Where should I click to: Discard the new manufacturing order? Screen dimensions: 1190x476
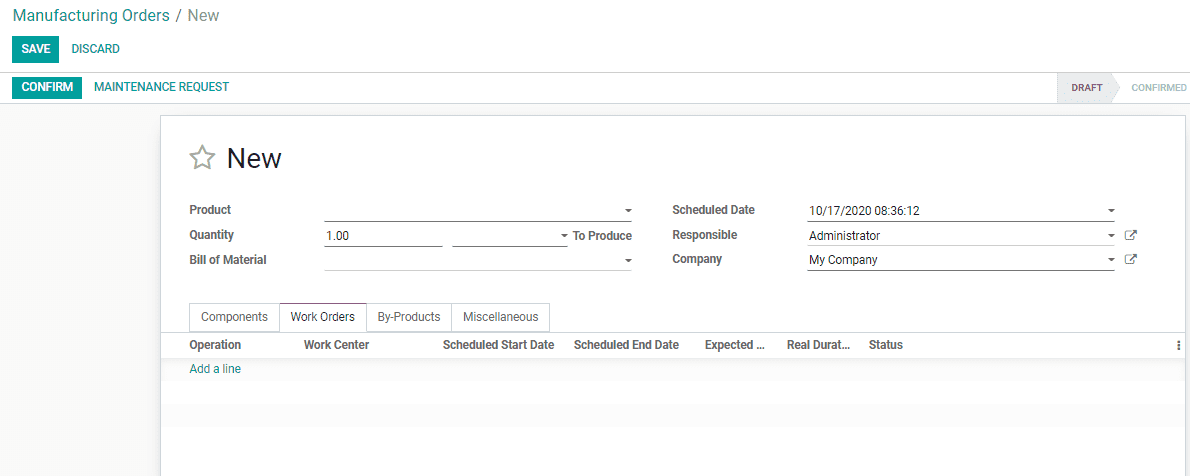[x=95, y=49]
